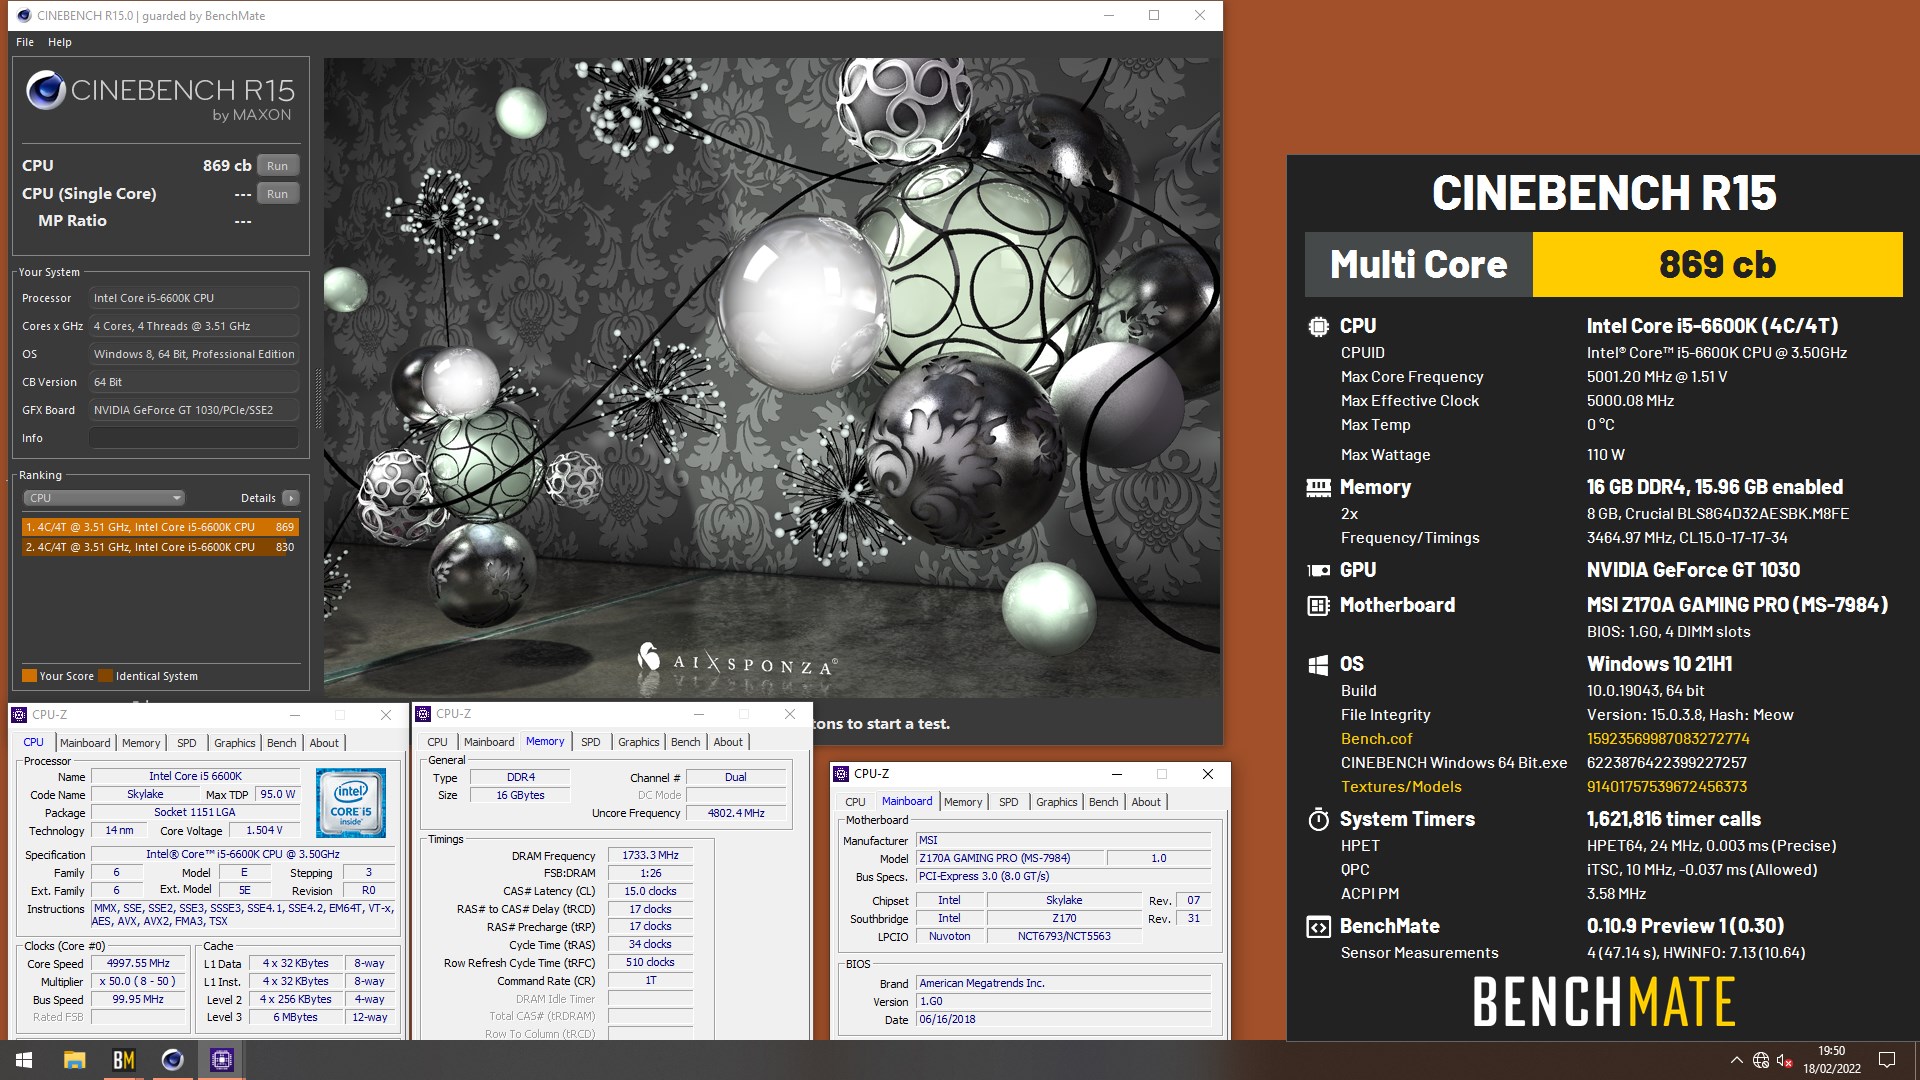Open the Ranking CPU dropdown
This screenshot has width=1920, height=1080.
[x=104, y=498]
